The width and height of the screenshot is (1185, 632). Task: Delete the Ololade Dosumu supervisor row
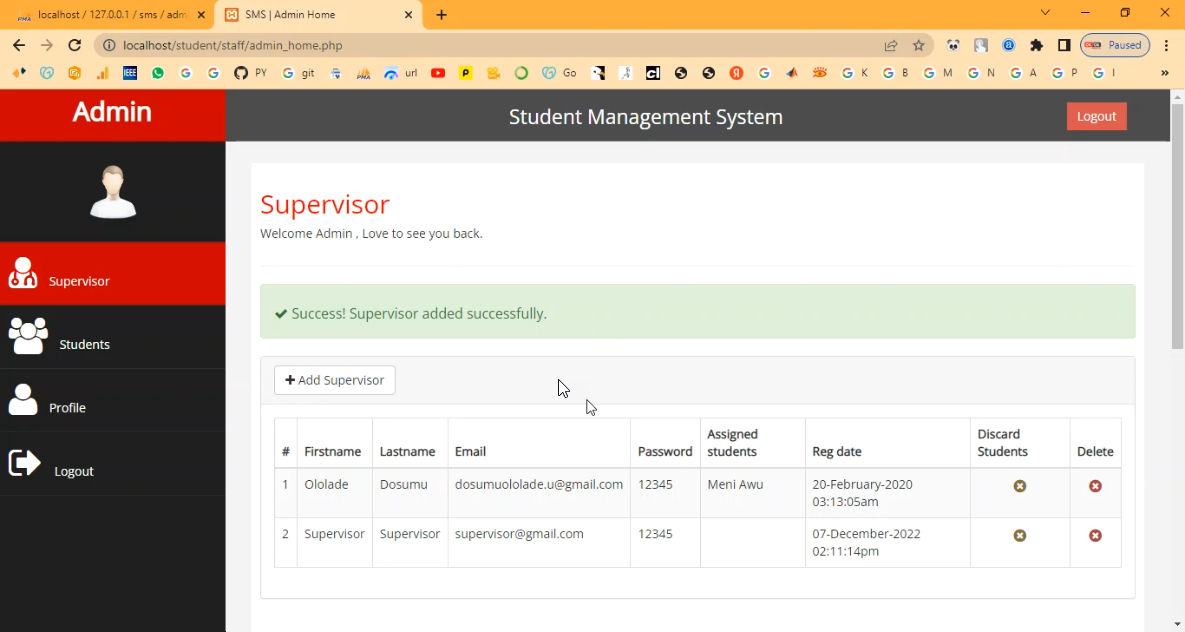[x=1095, y=486]
